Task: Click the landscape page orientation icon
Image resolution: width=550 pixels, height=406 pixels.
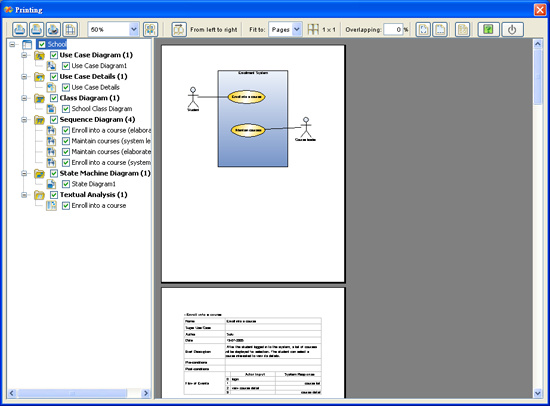Action: click(440, 29)
